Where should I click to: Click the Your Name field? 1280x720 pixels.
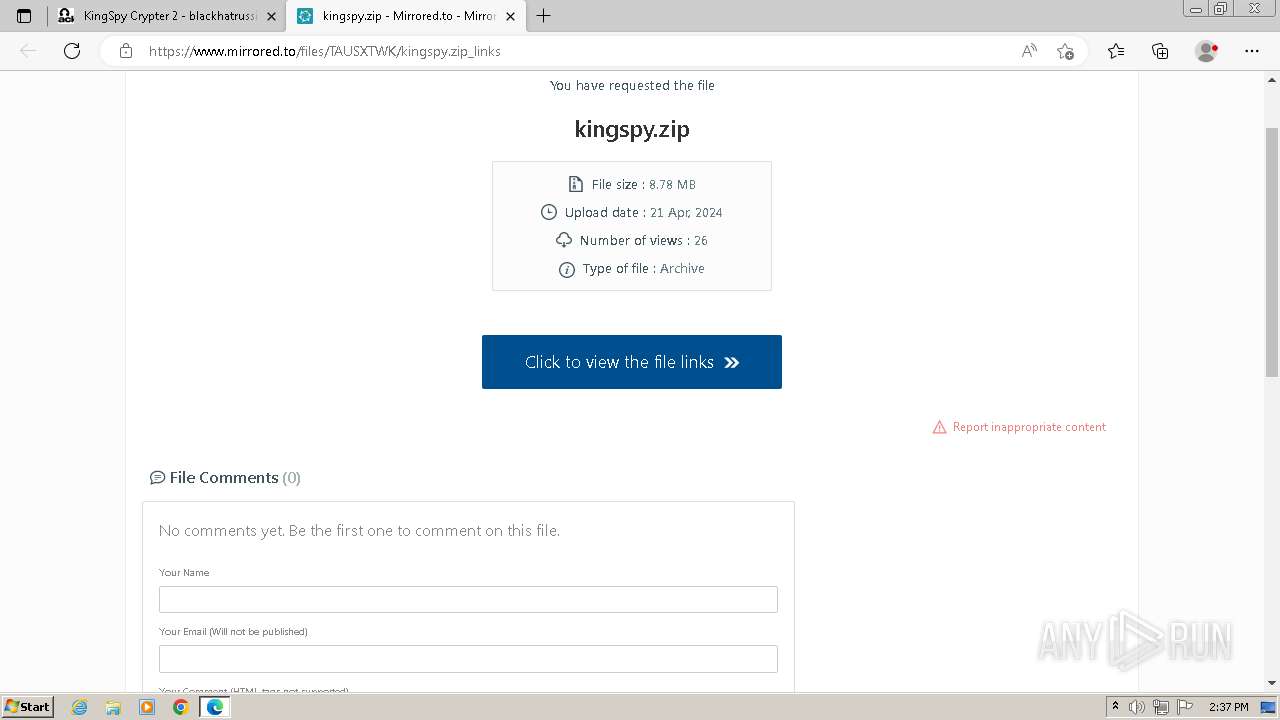pos(468,599)
